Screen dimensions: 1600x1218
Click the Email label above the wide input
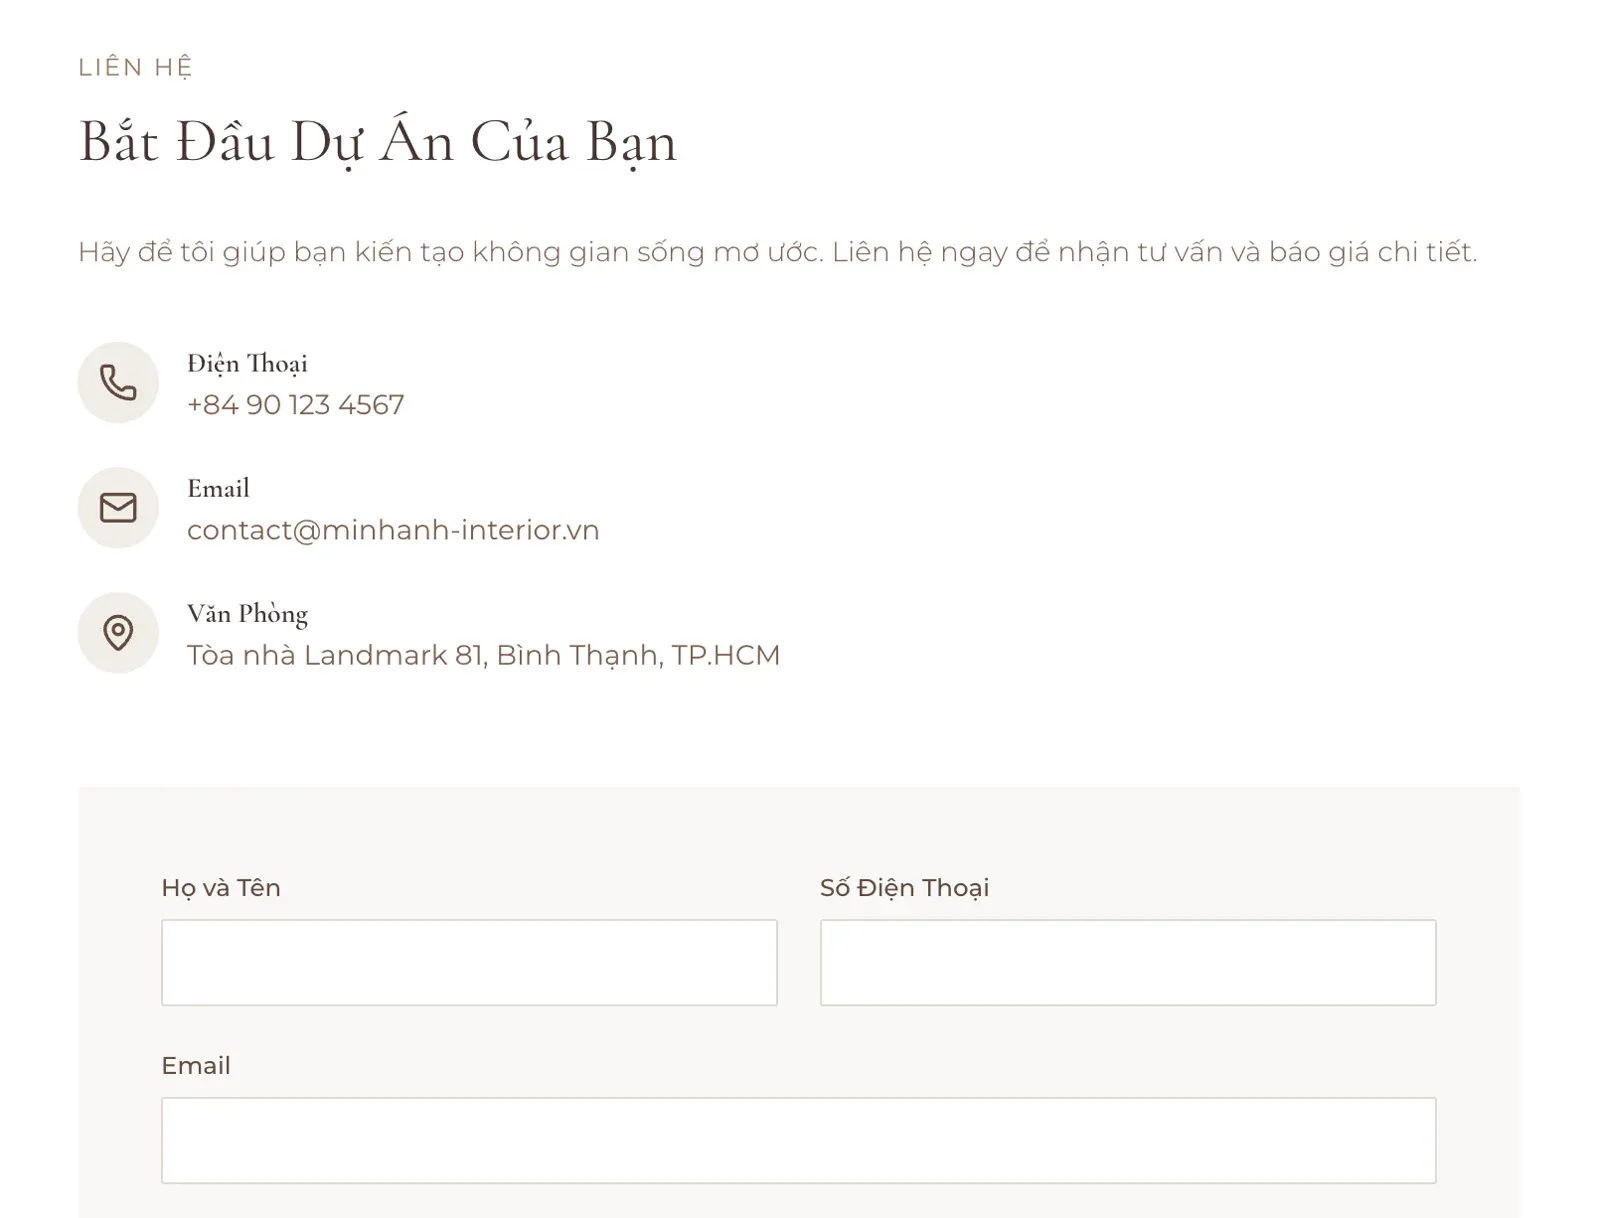196,1066
